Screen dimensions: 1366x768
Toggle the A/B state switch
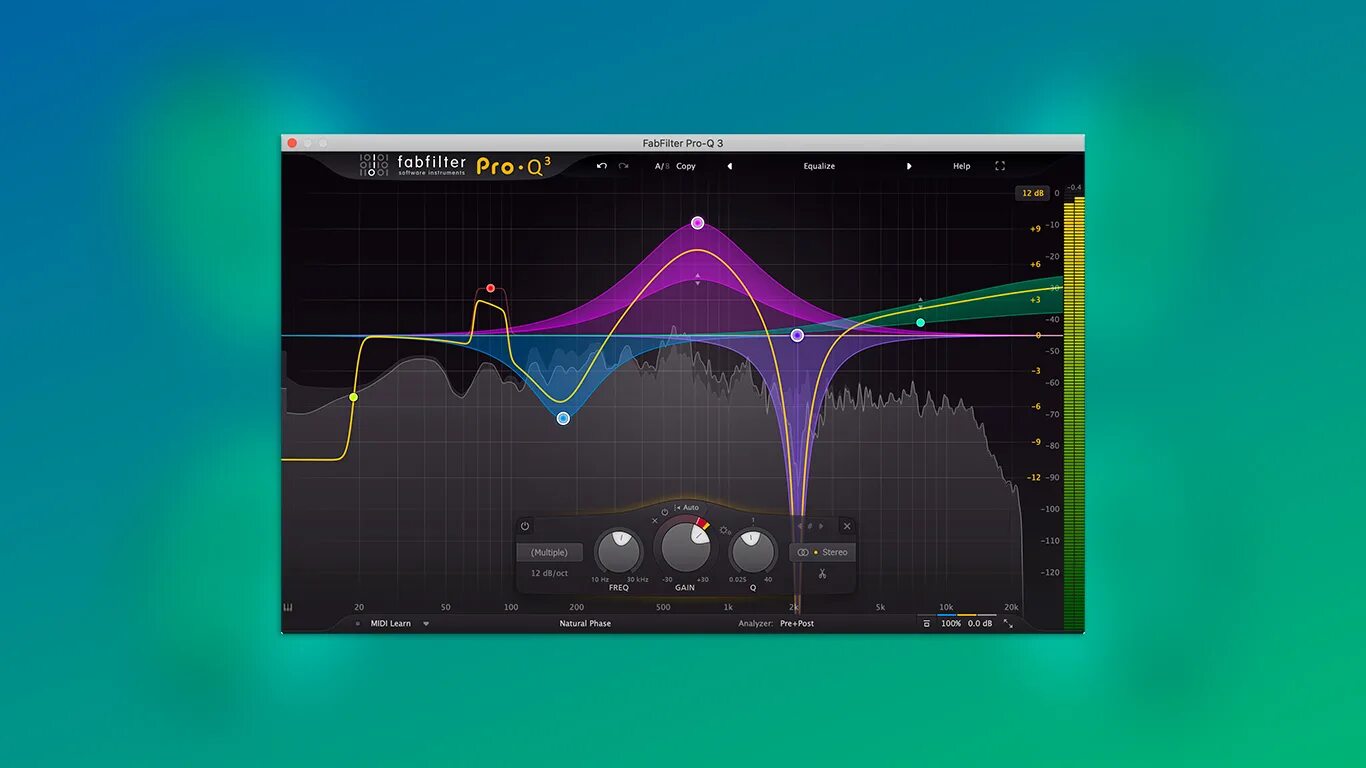click(662, 166)
